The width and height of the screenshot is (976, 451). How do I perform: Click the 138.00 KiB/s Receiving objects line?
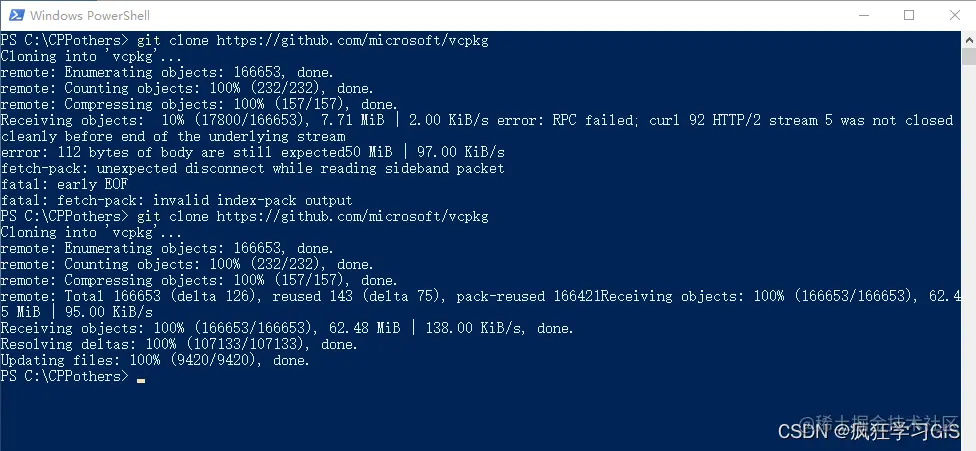click(x=287, y=328)
